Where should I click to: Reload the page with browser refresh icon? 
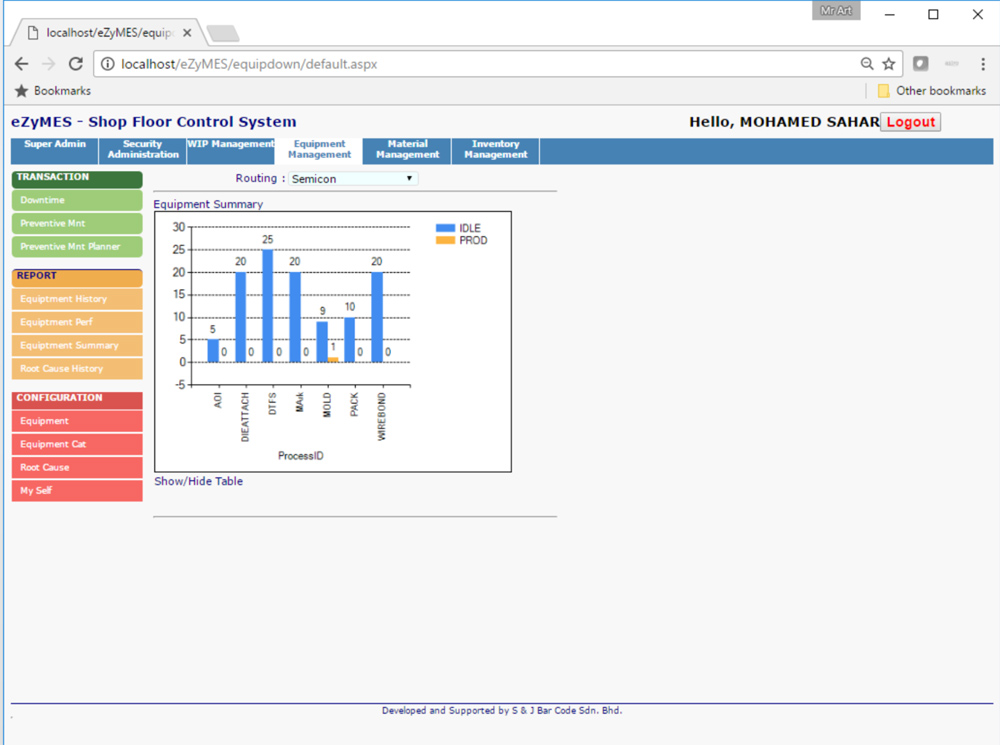(75, 64)
